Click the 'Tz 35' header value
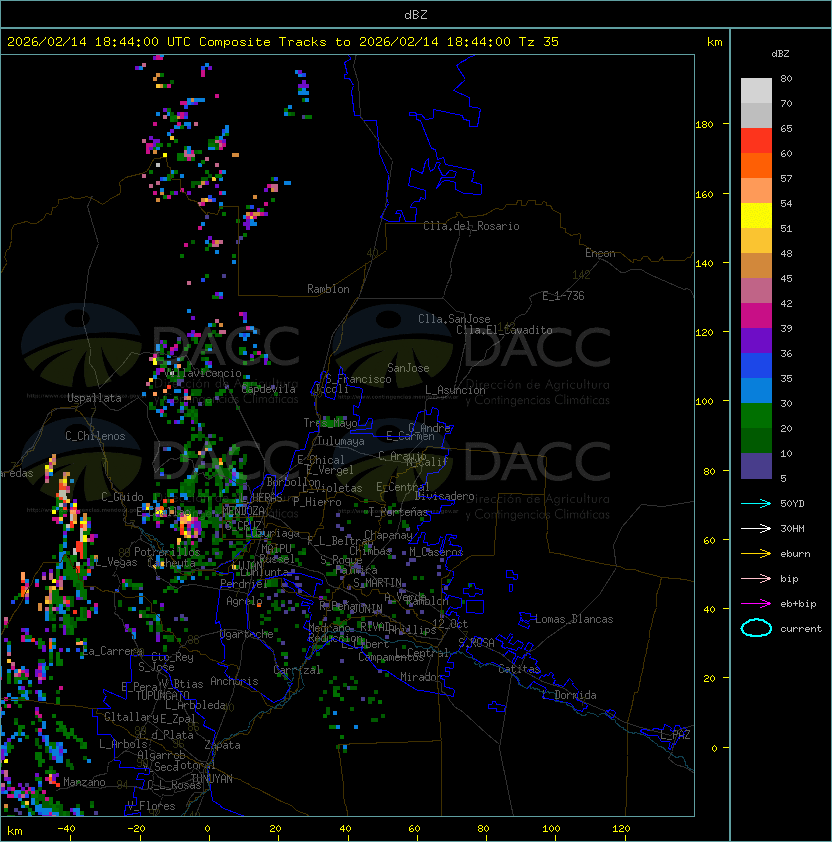The height and width of the screenshot is (842, 832). click(x=539, y=42)
